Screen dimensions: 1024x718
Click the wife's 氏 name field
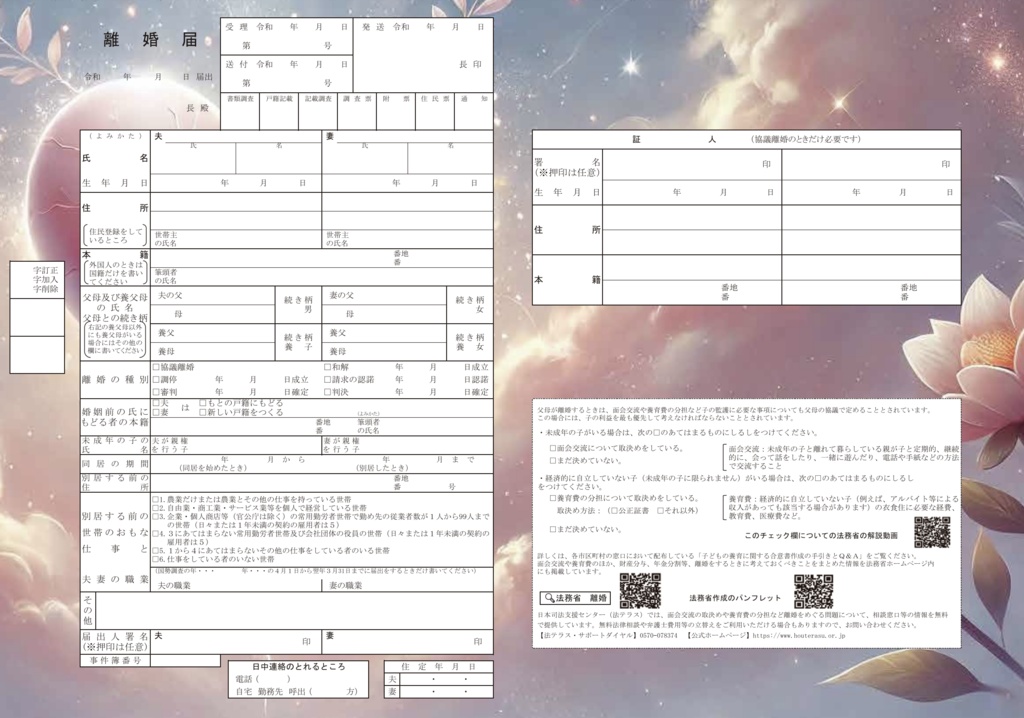pos(365,158)
